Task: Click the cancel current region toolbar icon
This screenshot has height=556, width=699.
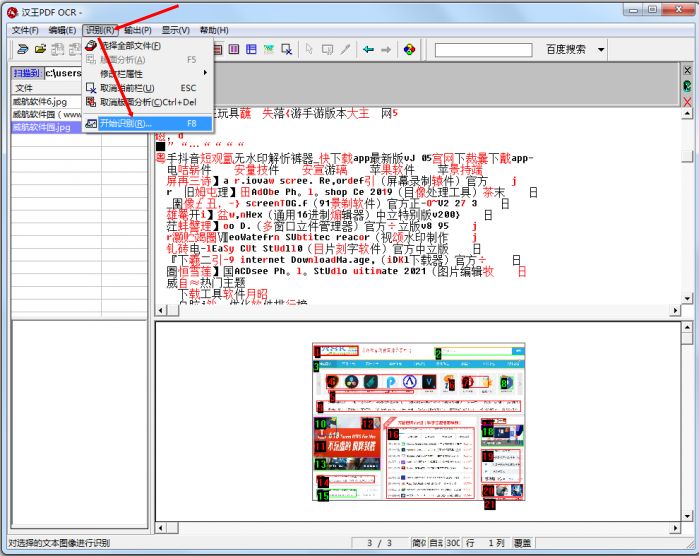Action: (287, 49)
